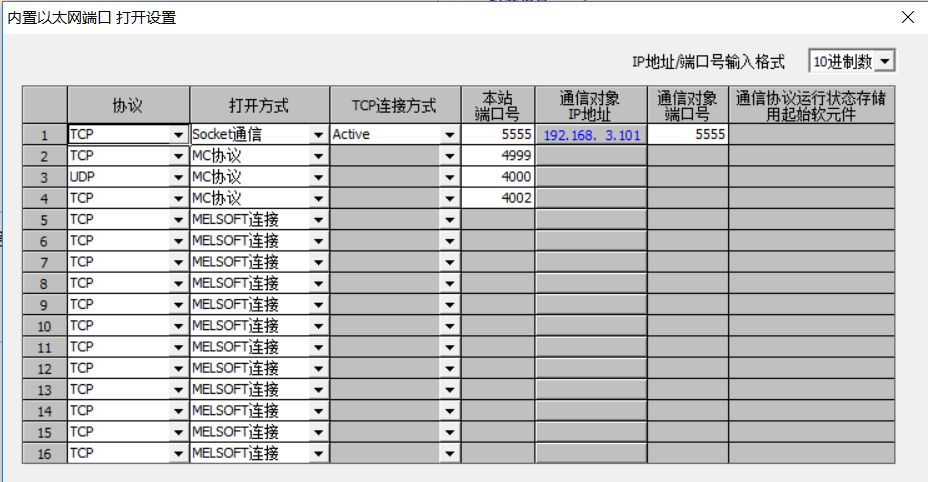Screen dimensions: 928x482
Task: Click the 协议 column header
Action: 128,104
